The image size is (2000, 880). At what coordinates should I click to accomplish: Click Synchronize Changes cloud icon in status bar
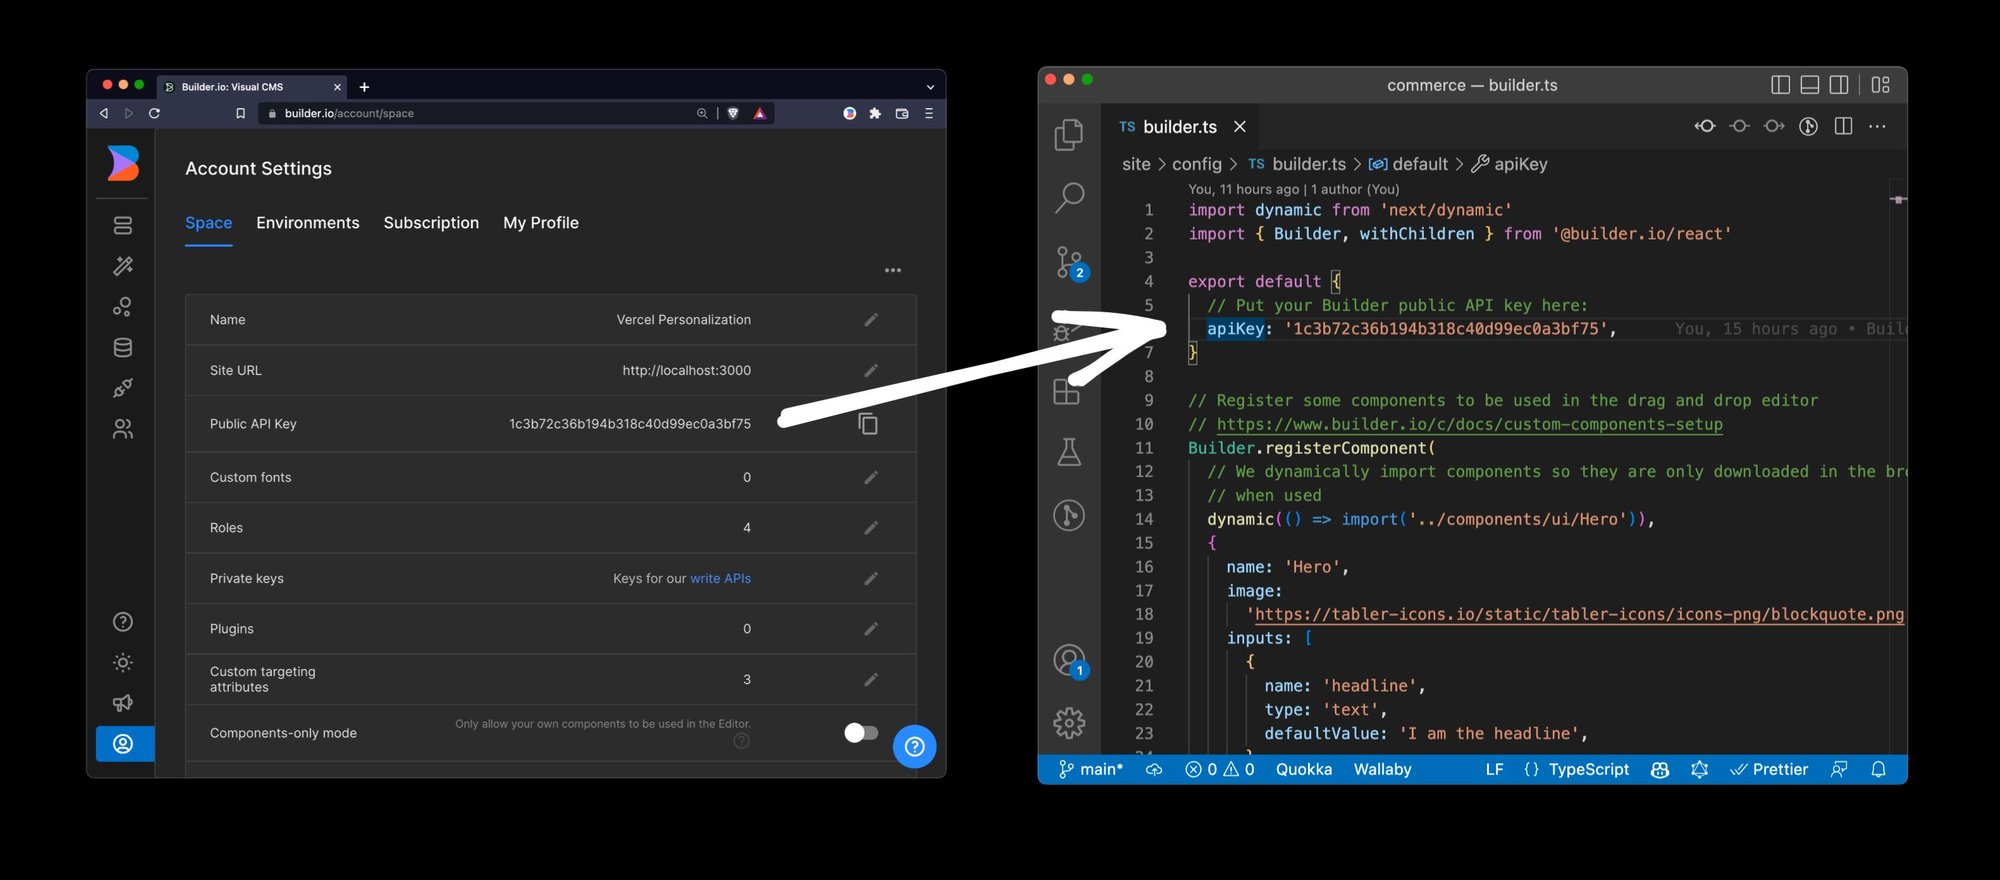[x=1154, y=769]
